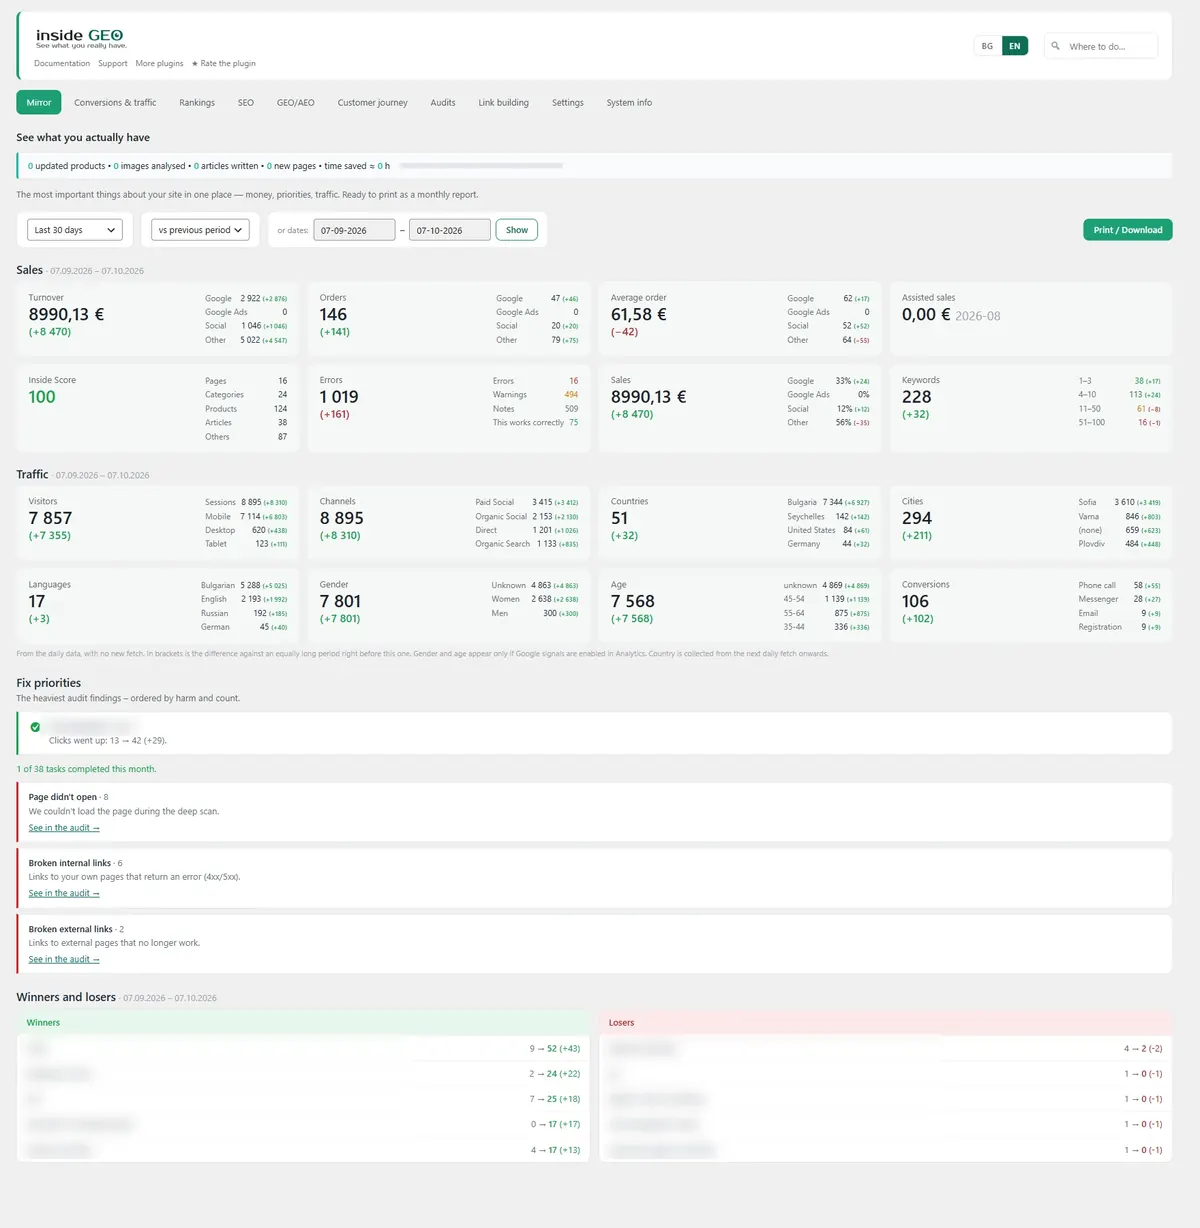Viewport: 1200px width, 1228px height.
Task: Switch language to BG
Action: coord(987,46)
